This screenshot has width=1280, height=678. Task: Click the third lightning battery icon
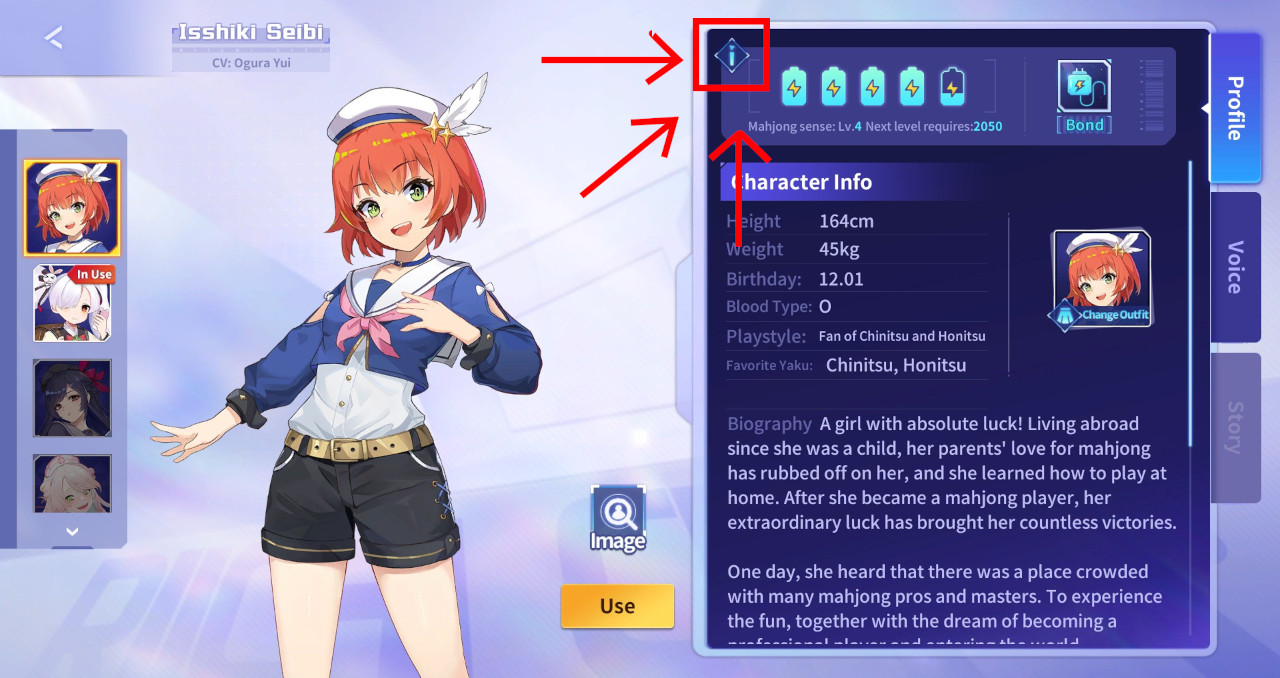pyautogui.click(x=873, y=88)
